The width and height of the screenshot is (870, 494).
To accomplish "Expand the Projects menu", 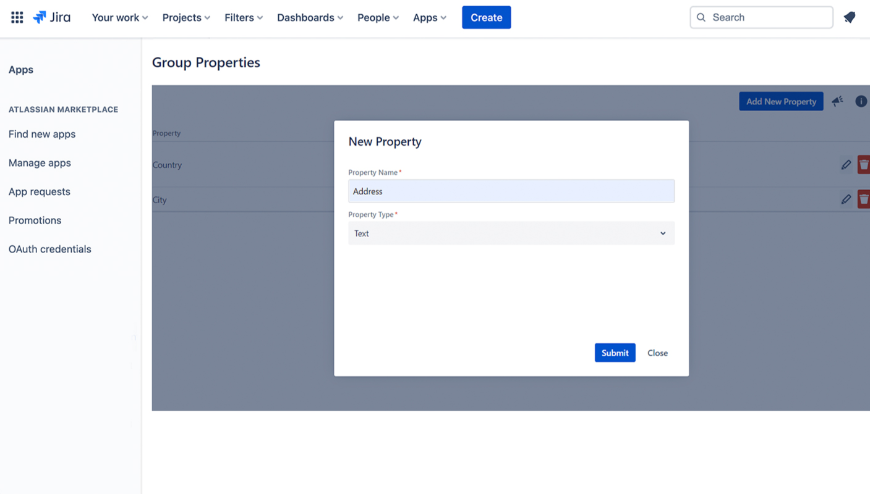I will click(x=186, y=18).
